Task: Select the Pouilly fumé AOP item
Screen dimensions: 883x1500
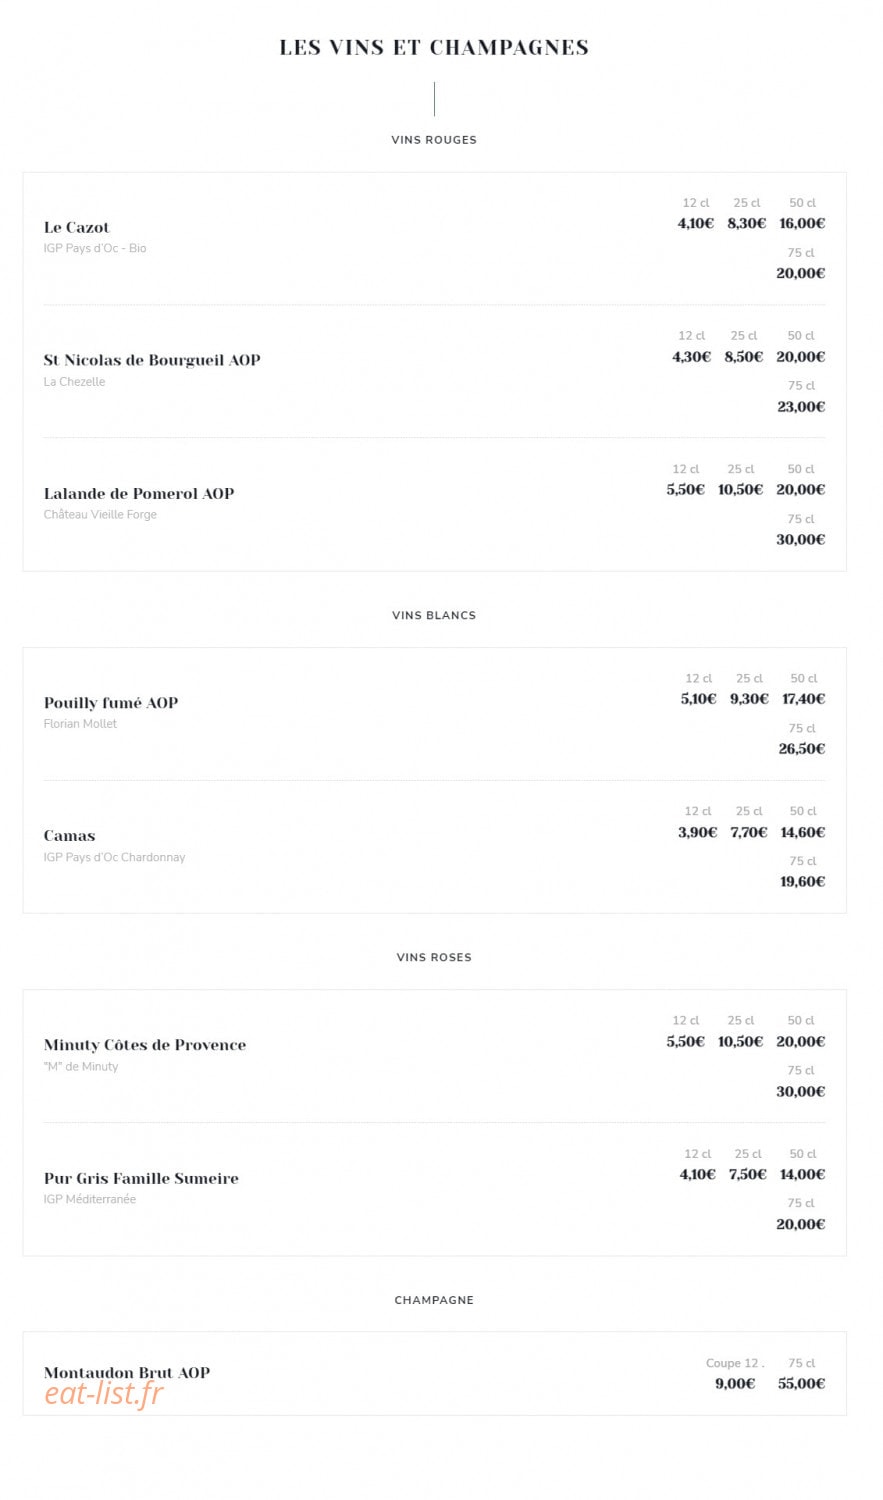Action: click(111, 703)
